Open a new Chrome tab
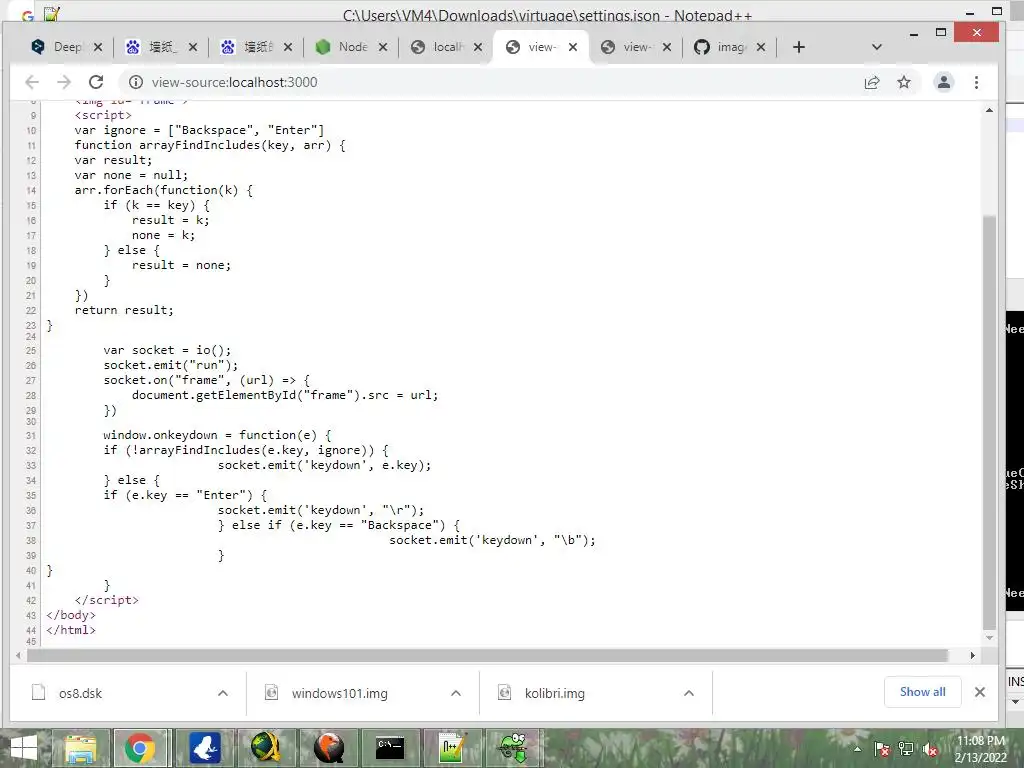The width and height of the screenshot is (1024, 768). (x=799, y=47)
